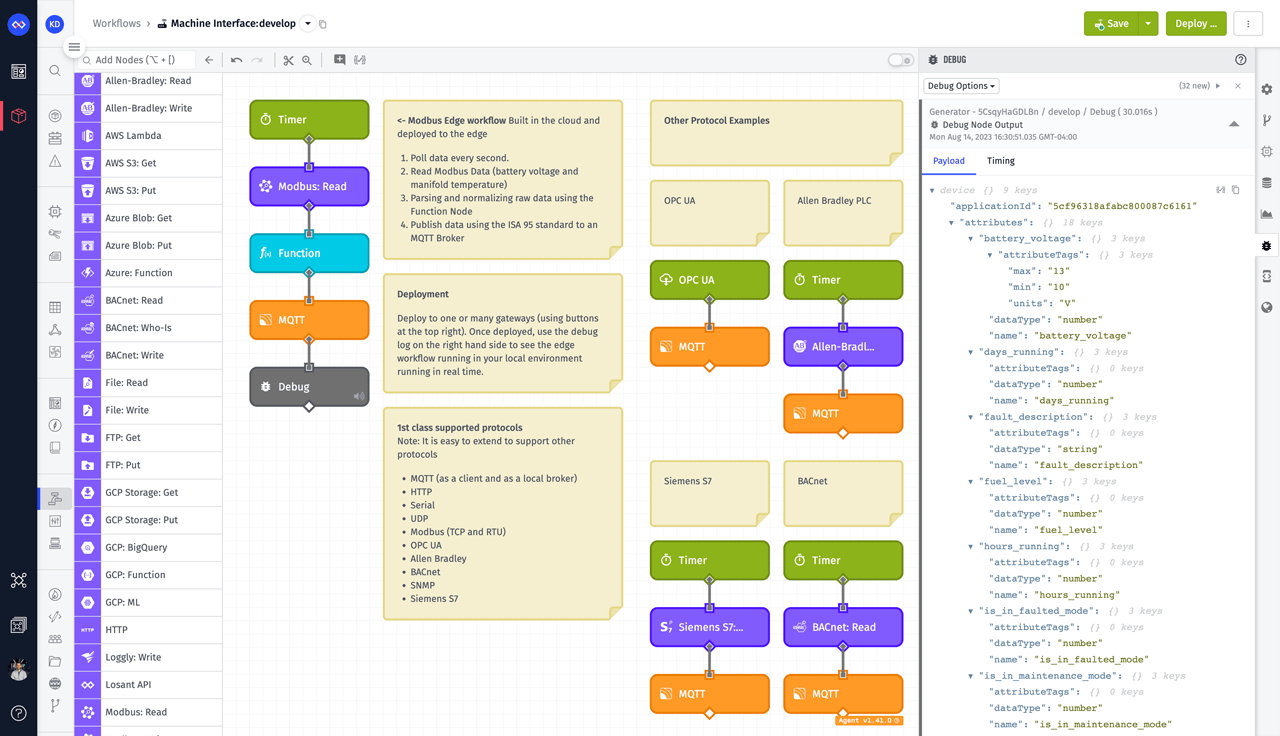Open the help question mark in Debug header

click(x=1241, y=60)
